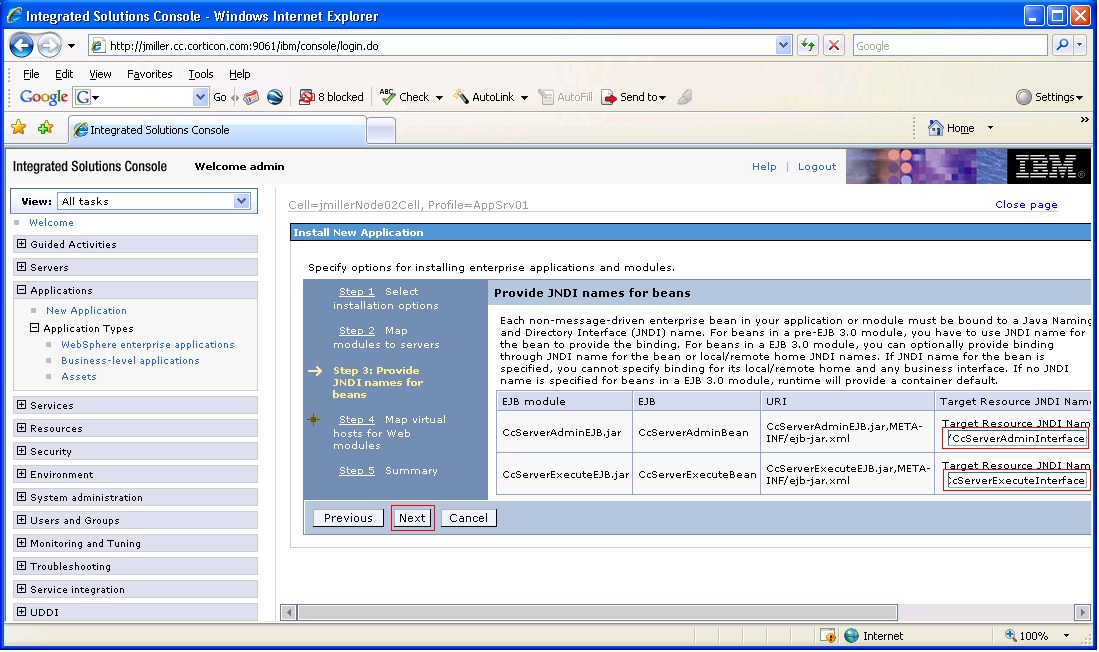Click the "8 blocked" popup blocker icon
The height and width of the screenshot is (652, 1099).
(x=331, y=97)
